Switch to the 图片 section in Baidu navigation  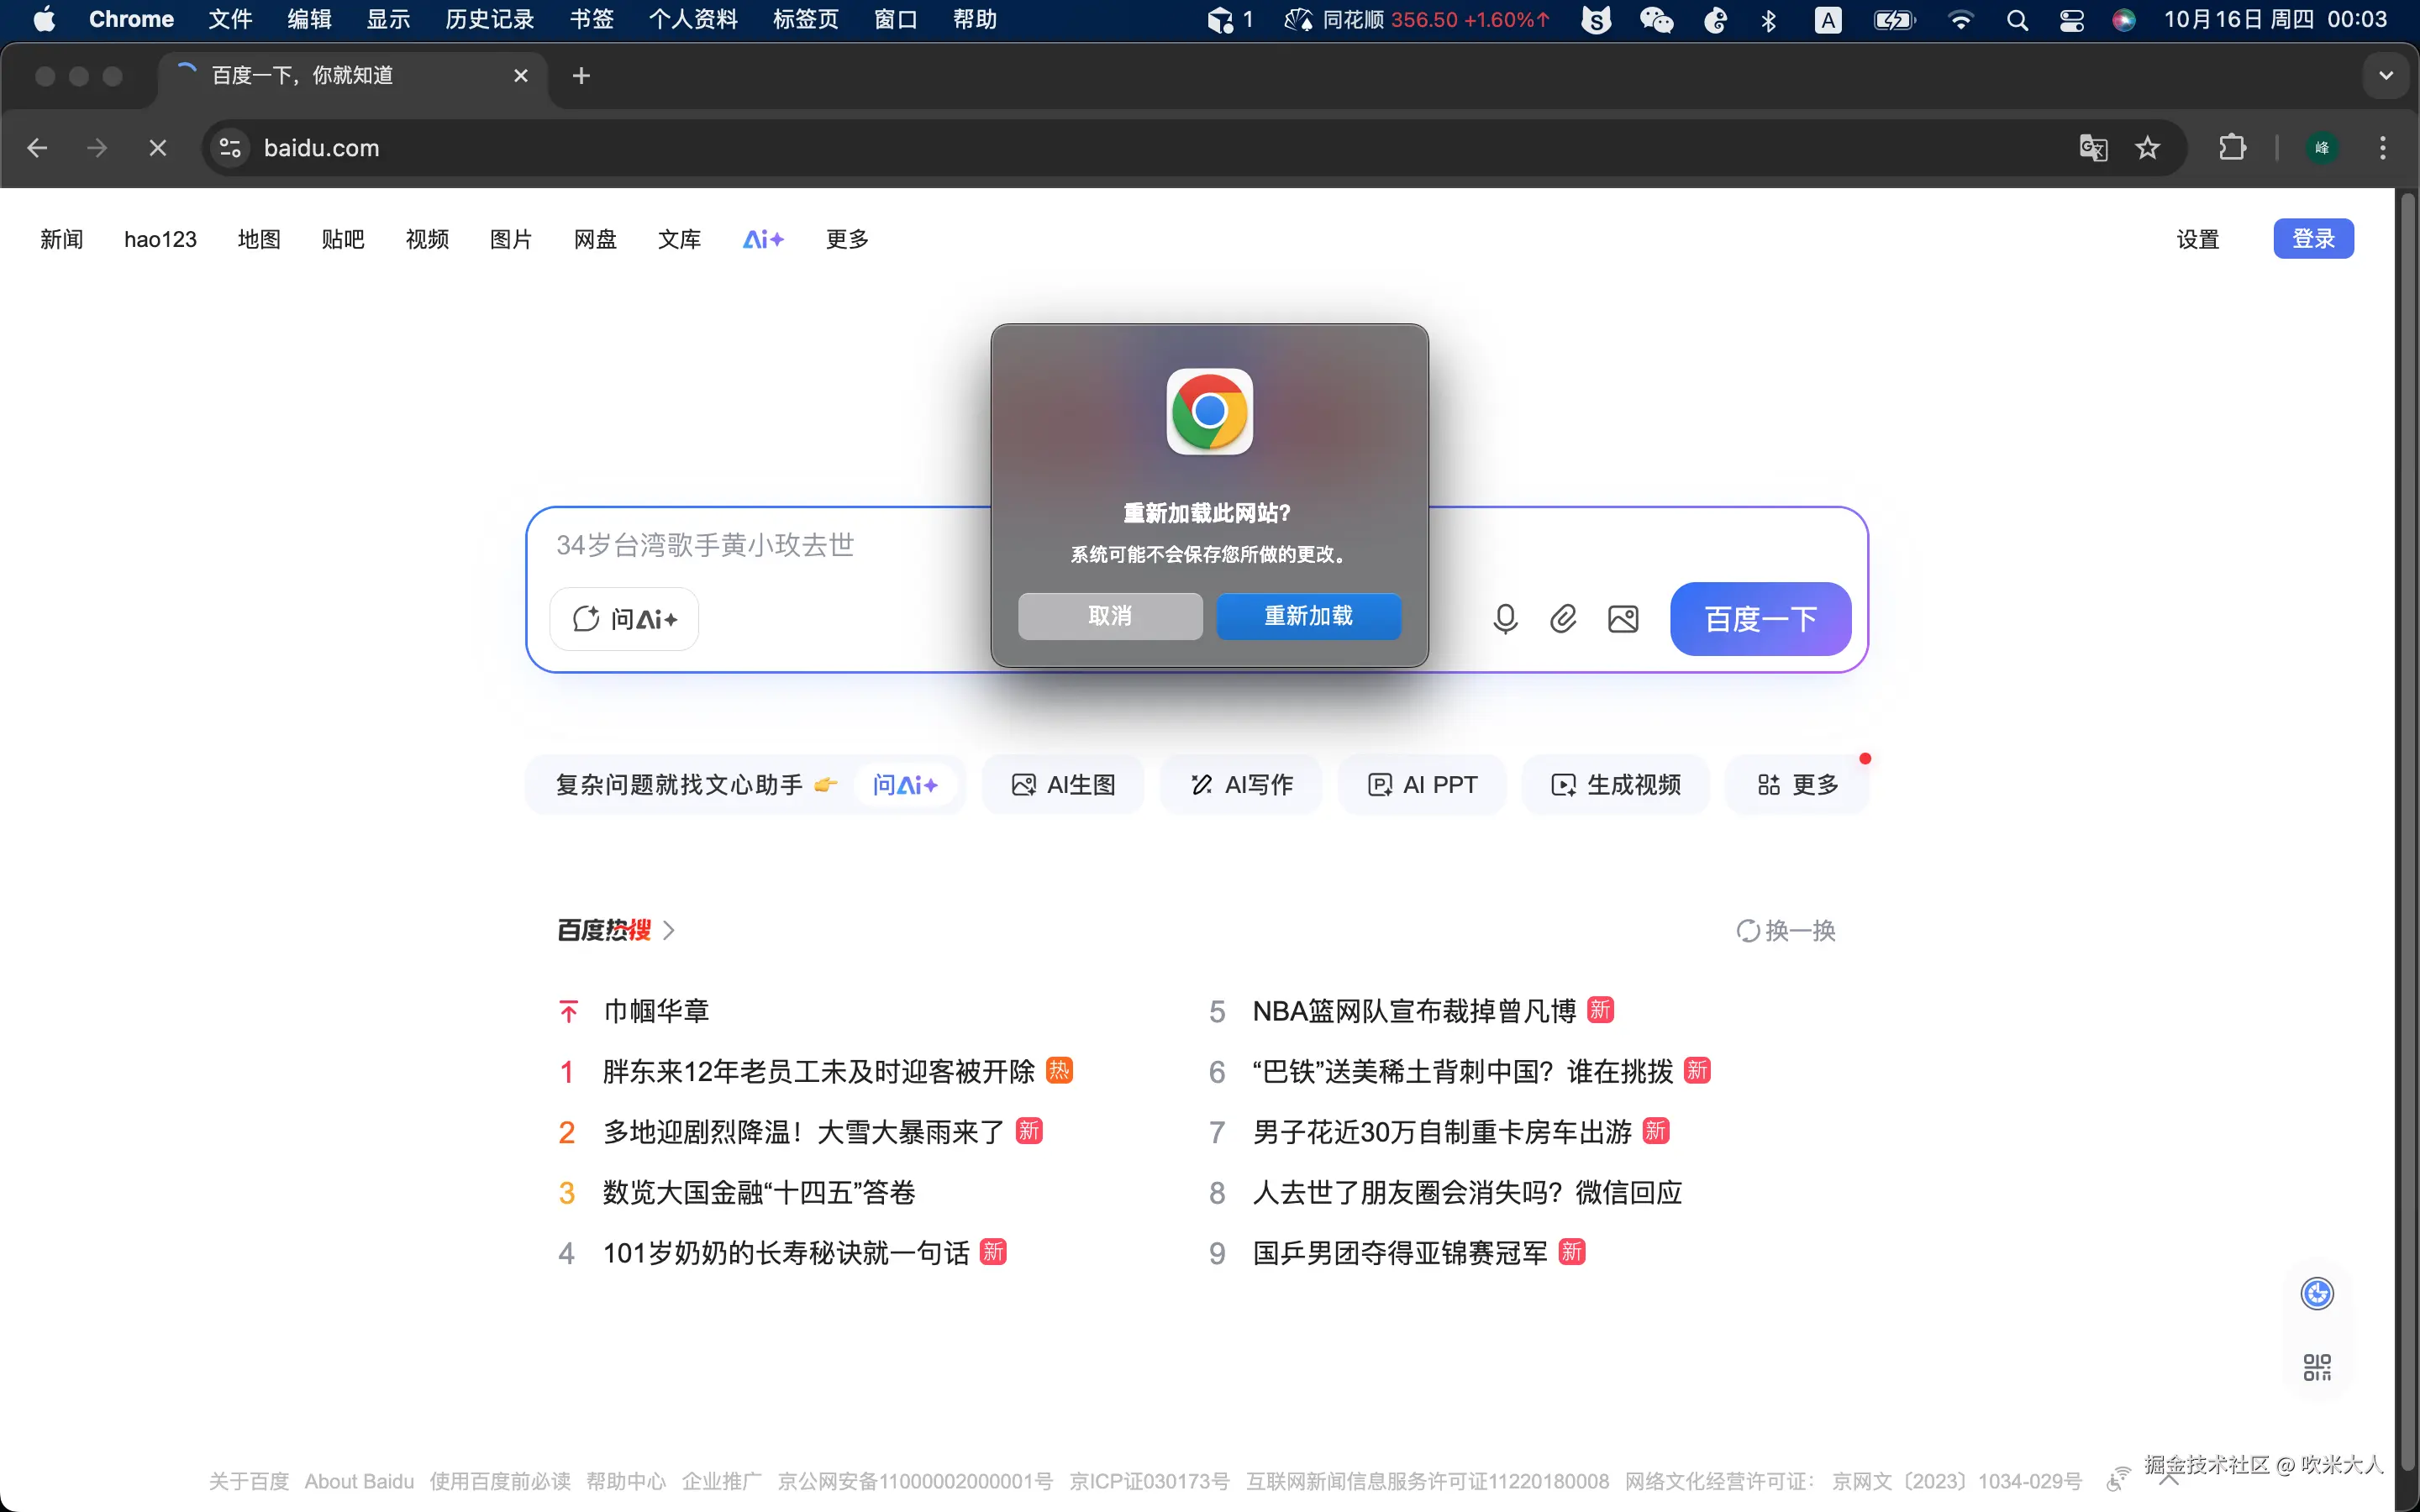510,238
